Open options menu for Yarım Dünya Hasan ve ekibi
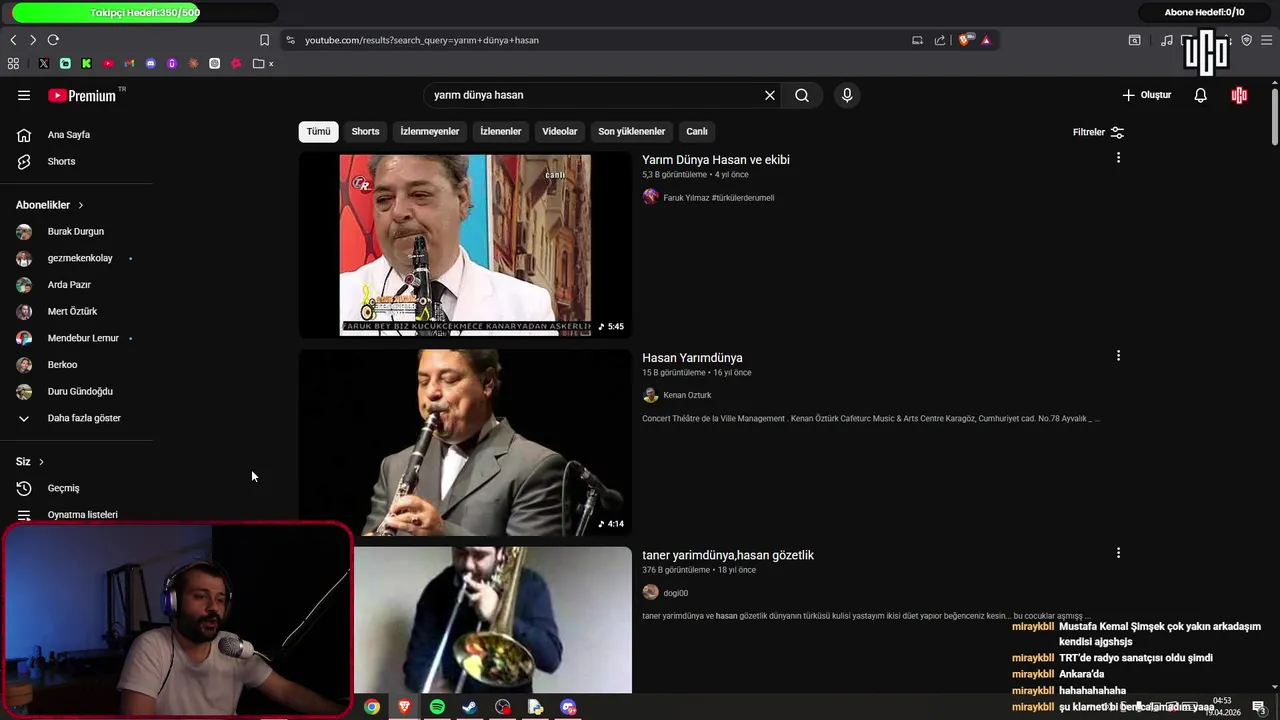 point(1118,158)
